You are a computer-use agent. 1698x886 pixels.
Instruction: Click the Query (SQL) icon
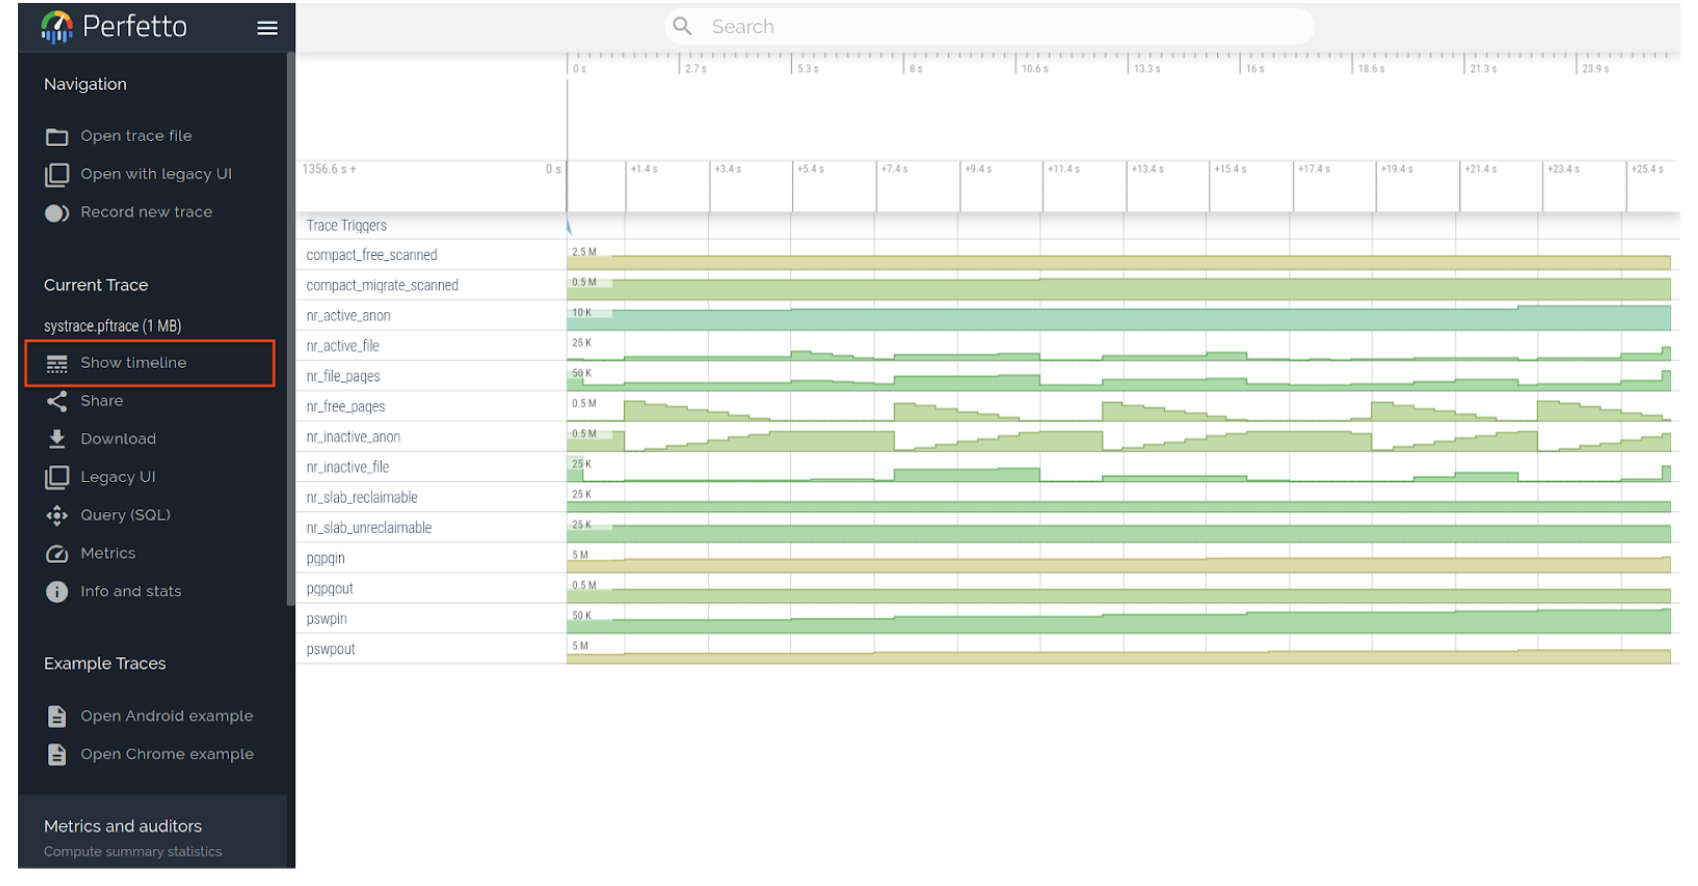(x=57, y=515)
